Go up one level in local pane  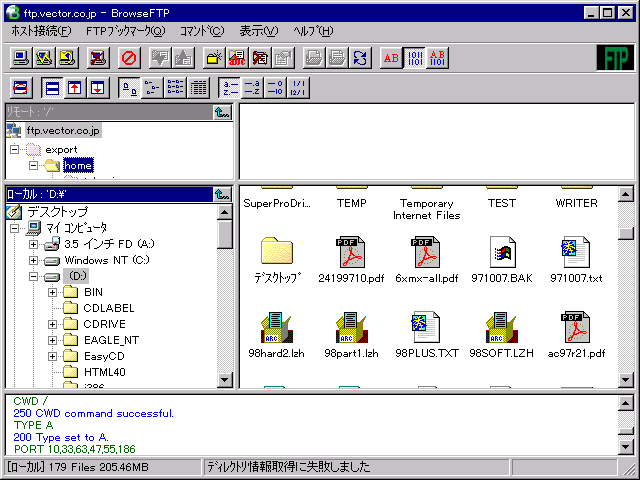pos(222,194)
